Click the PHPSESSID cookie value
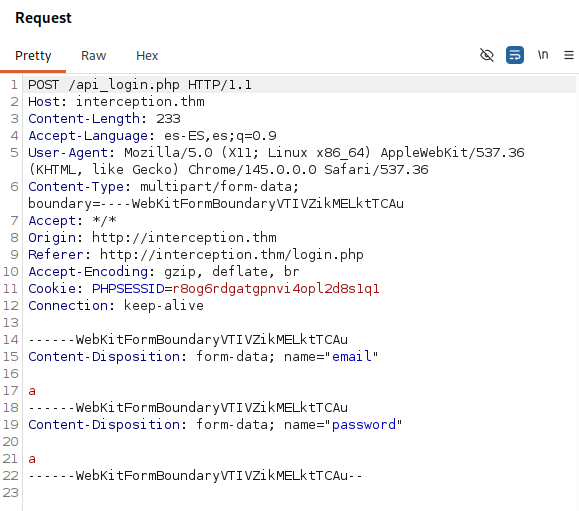579x511 pixels. coord(276,289)
